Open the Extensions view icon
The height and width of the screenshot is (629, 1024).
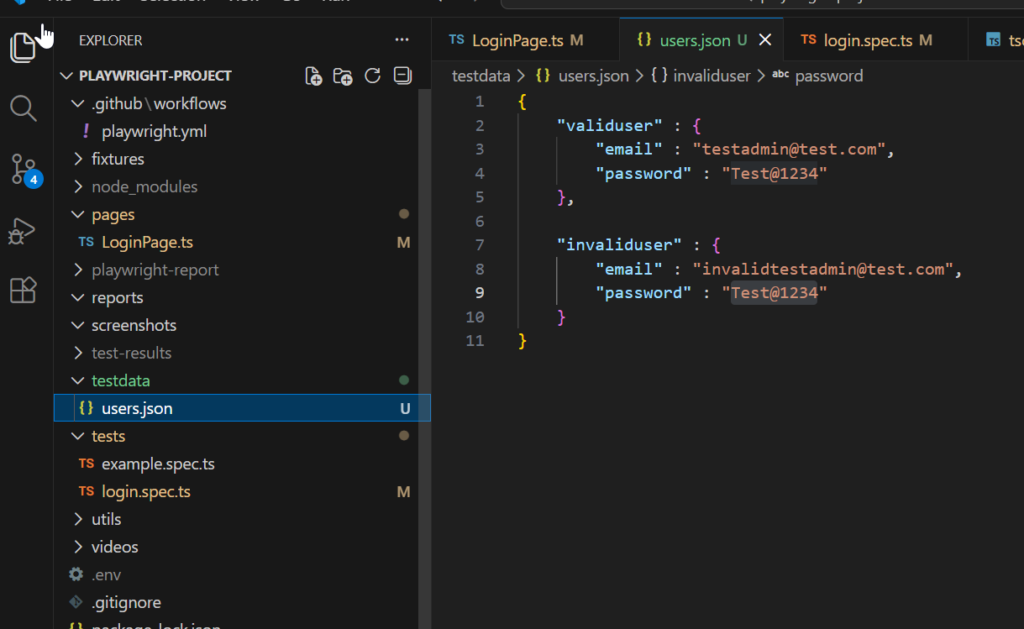point(22,290)
